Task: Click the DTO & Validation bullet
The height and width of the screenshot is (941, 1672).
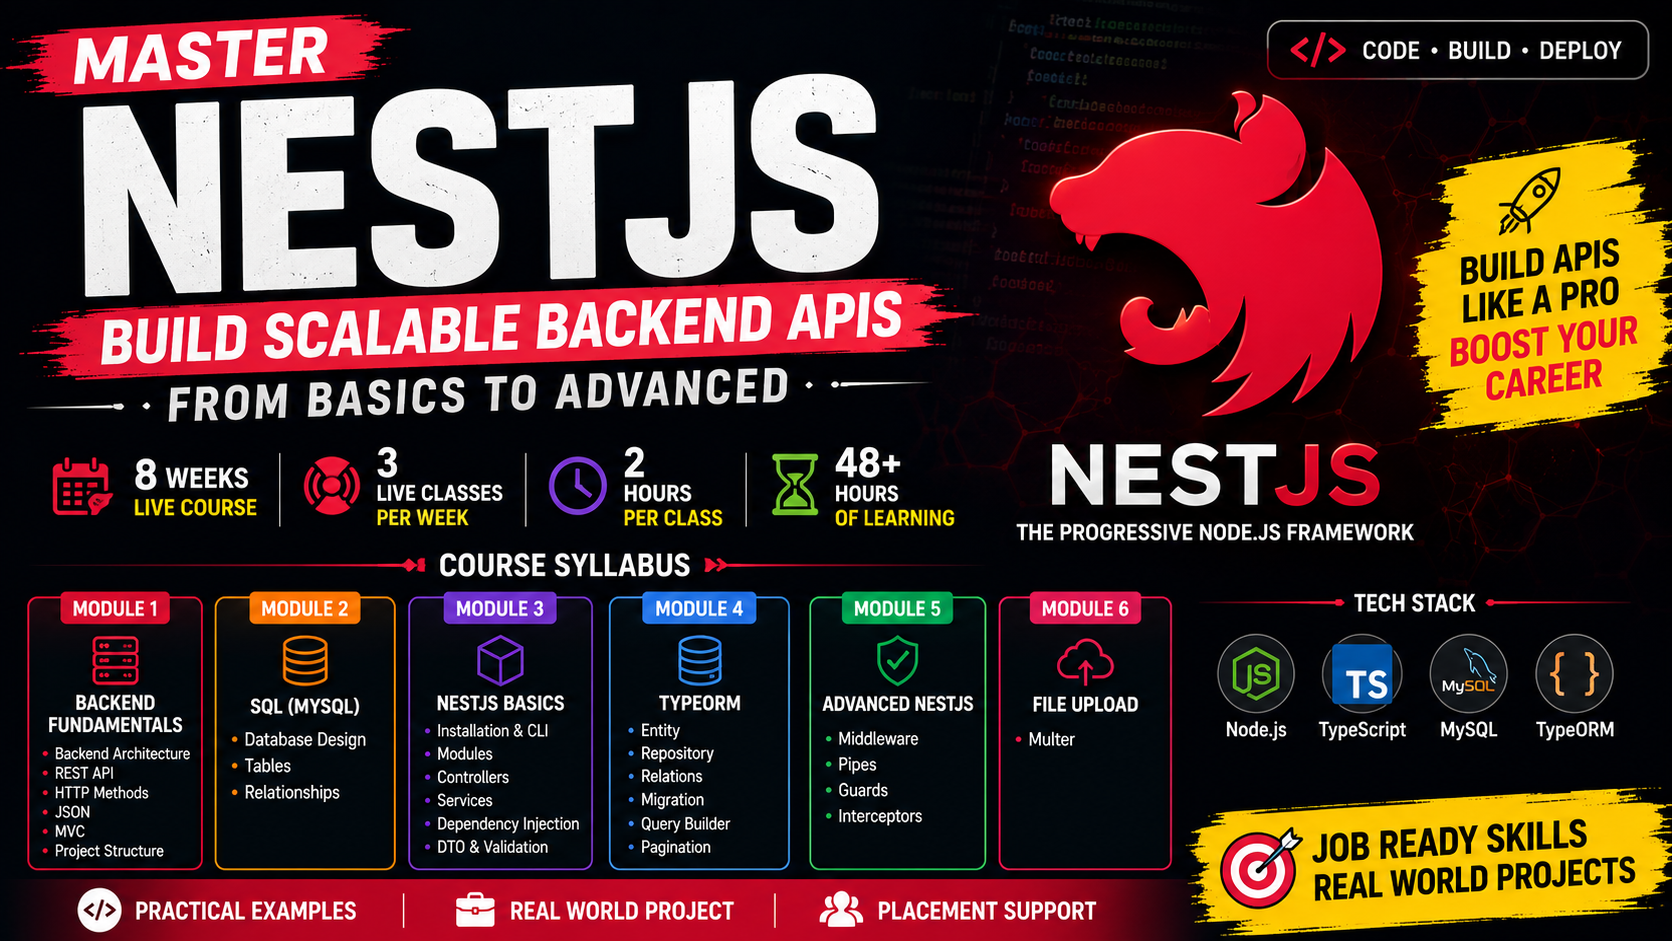Action: (492, 847)
